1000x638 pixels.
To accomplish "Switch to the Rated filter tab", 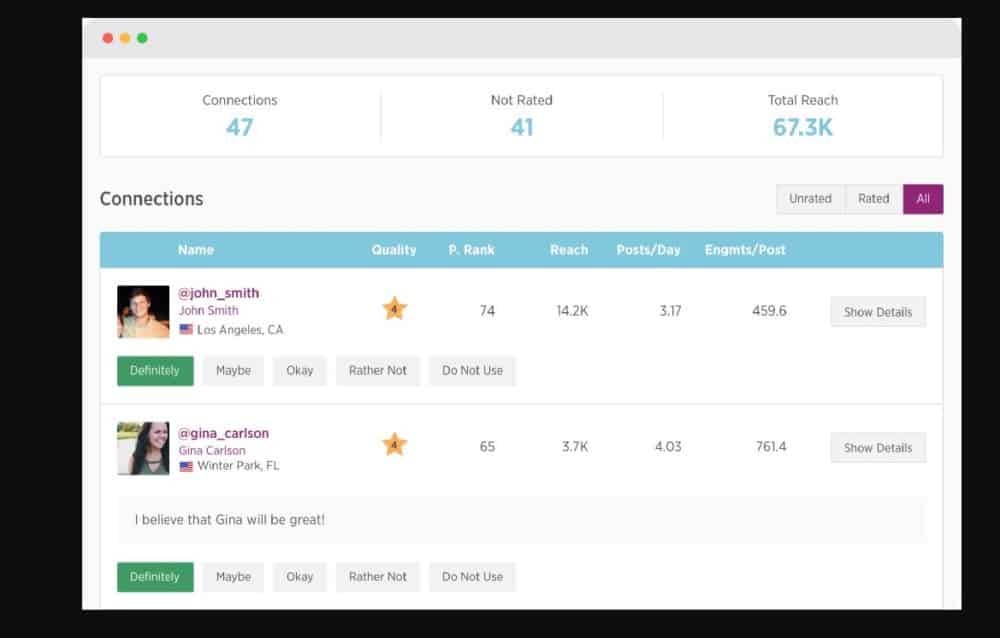I will click(x=873, y=199).
